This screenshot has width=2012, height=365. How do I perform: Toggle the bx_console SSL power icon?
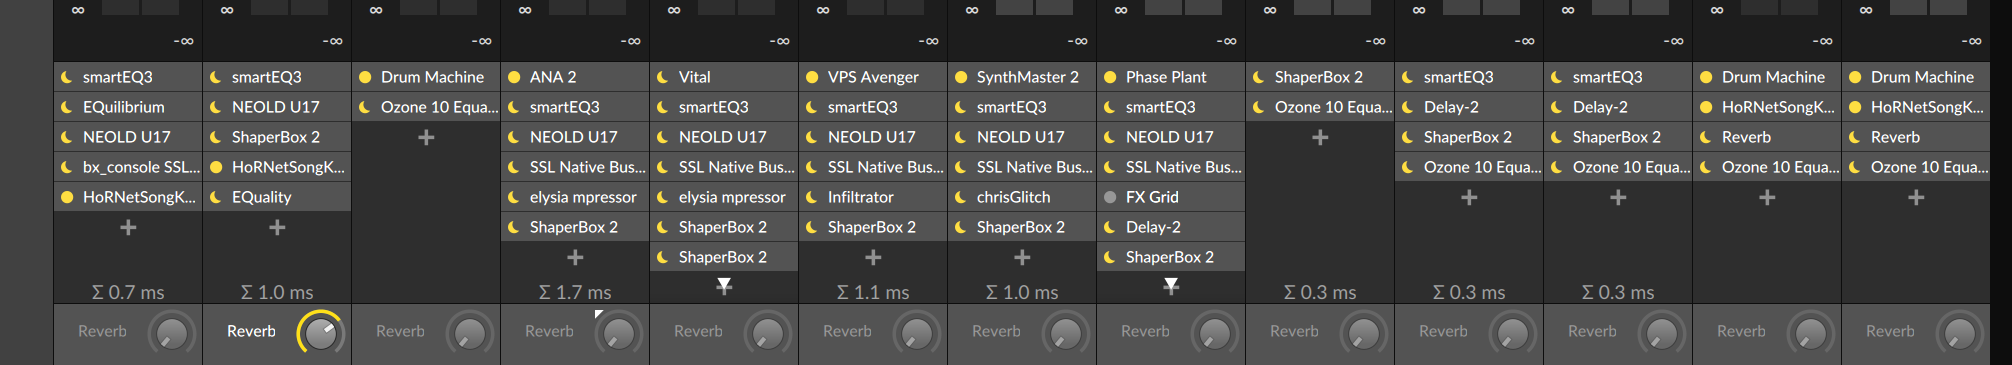point(67,167)
